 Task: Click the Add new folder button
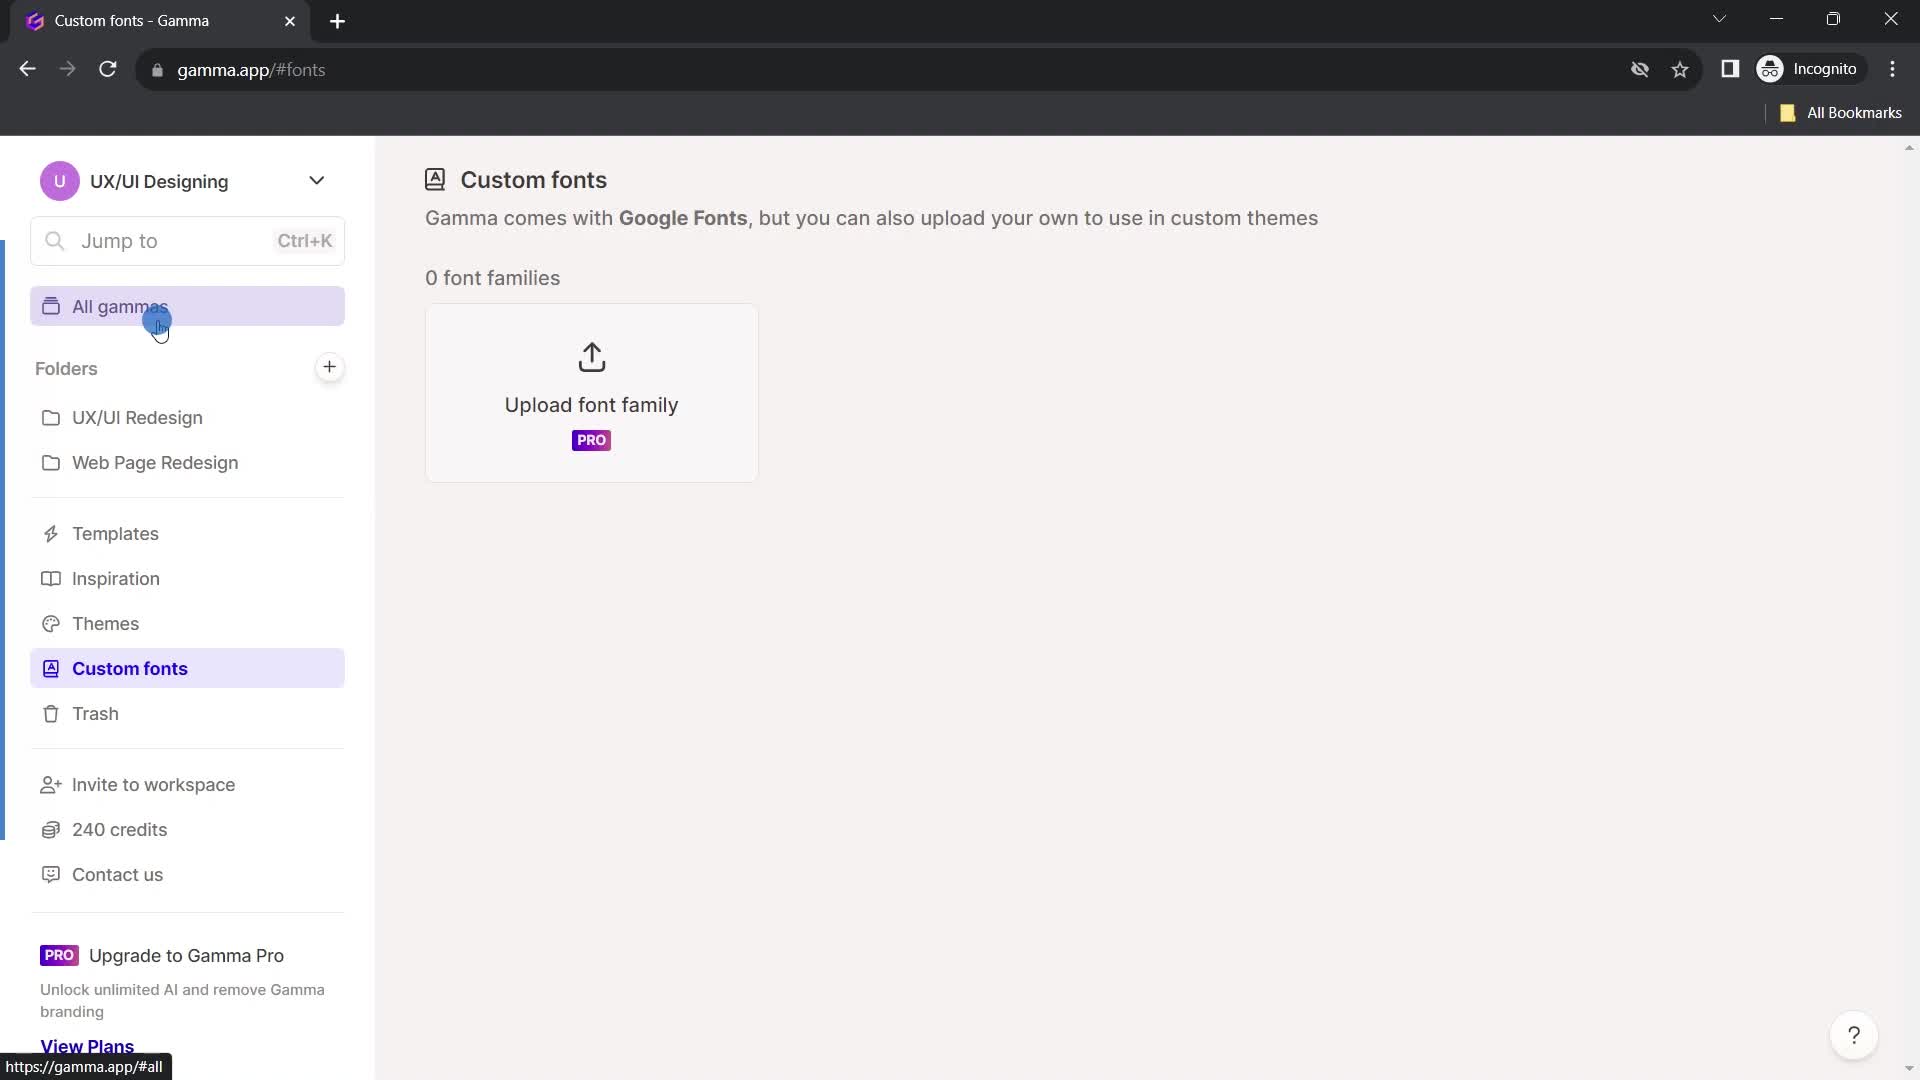point(330,368)
